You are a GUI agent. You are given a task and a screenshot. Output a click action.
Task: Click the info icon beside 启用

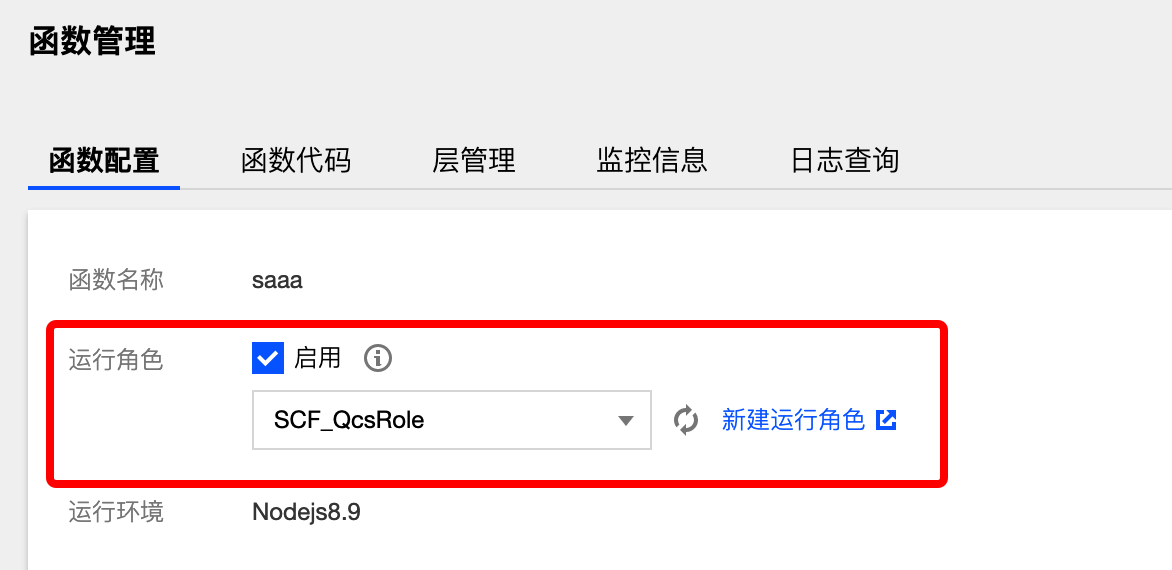point(377,358)
